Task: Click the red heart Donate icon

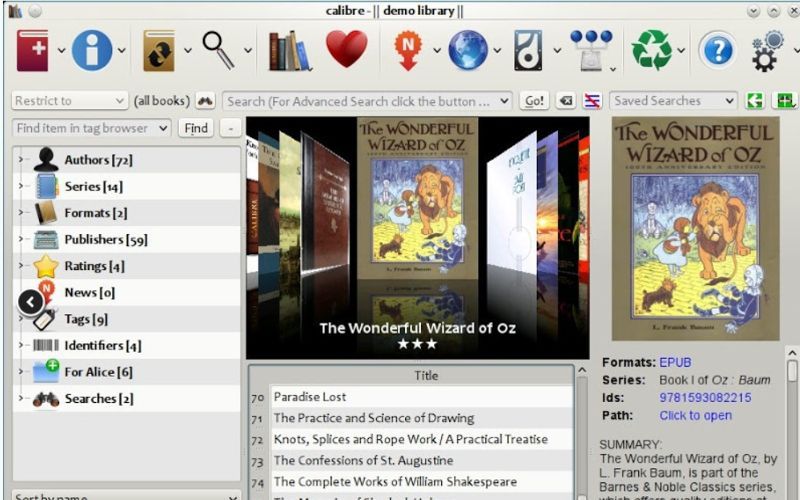Action: click(346, 49)
